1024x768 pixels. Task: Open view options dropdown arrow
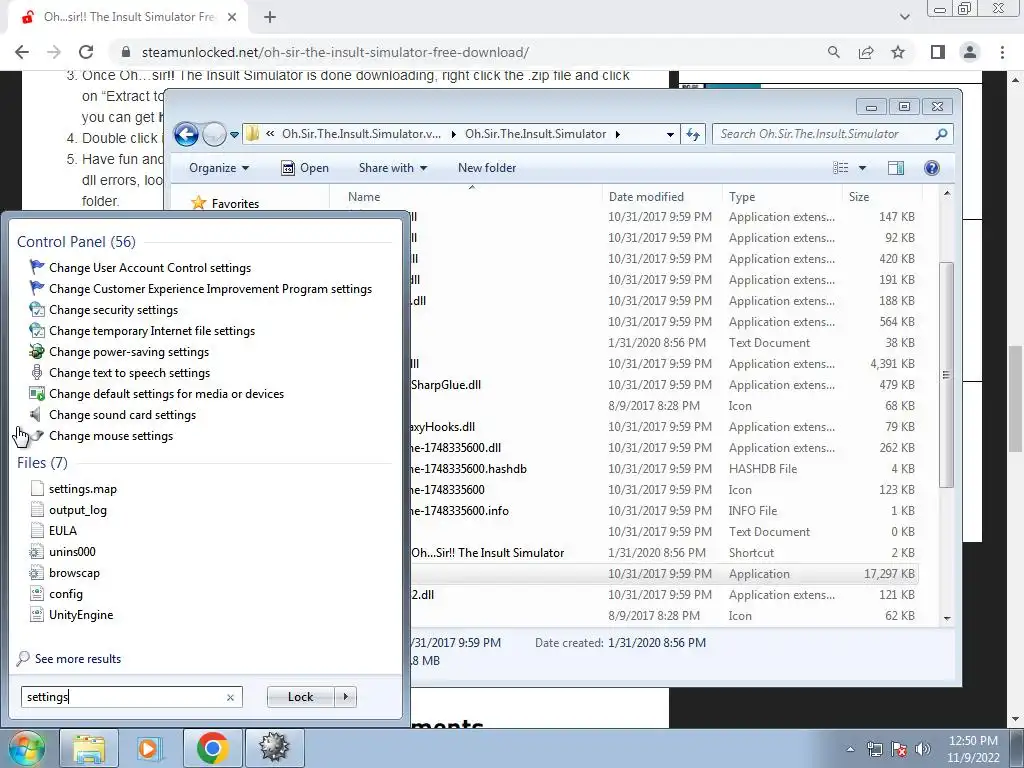862,168
